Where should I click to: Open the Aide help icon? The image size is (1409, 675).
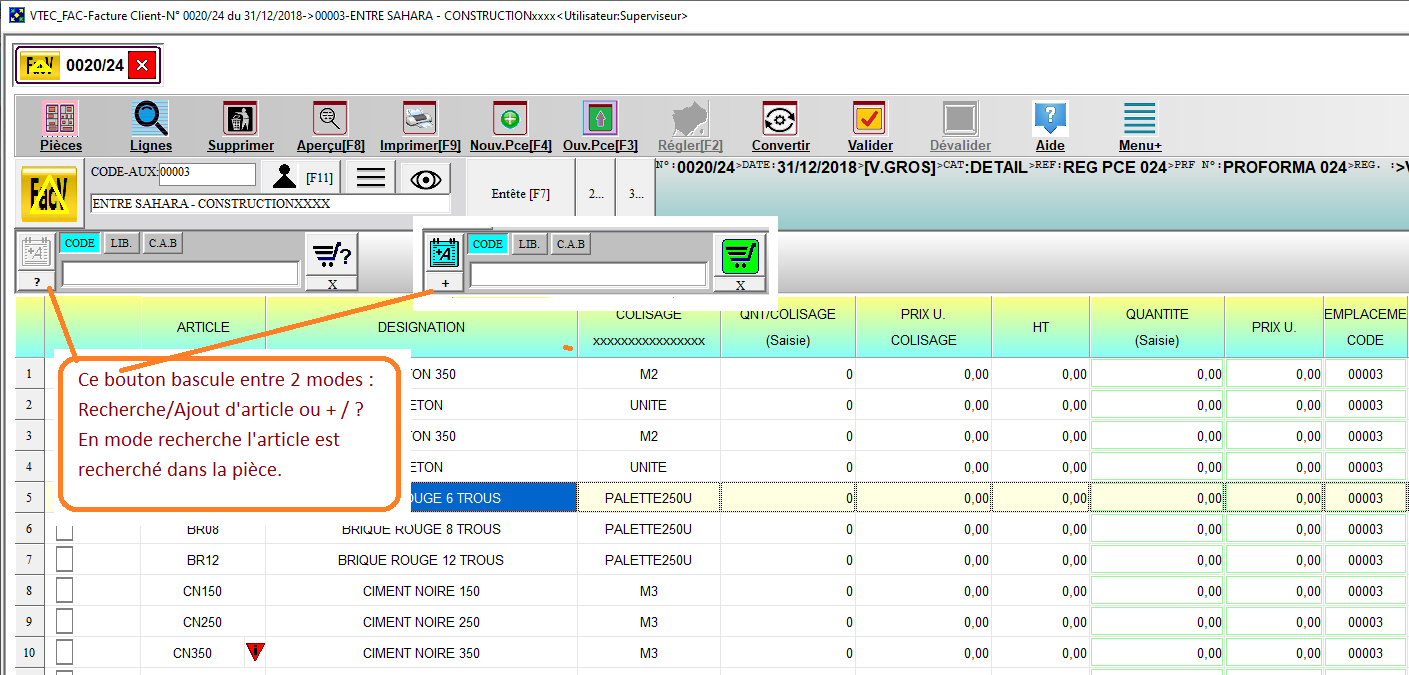coord(1050,119)
